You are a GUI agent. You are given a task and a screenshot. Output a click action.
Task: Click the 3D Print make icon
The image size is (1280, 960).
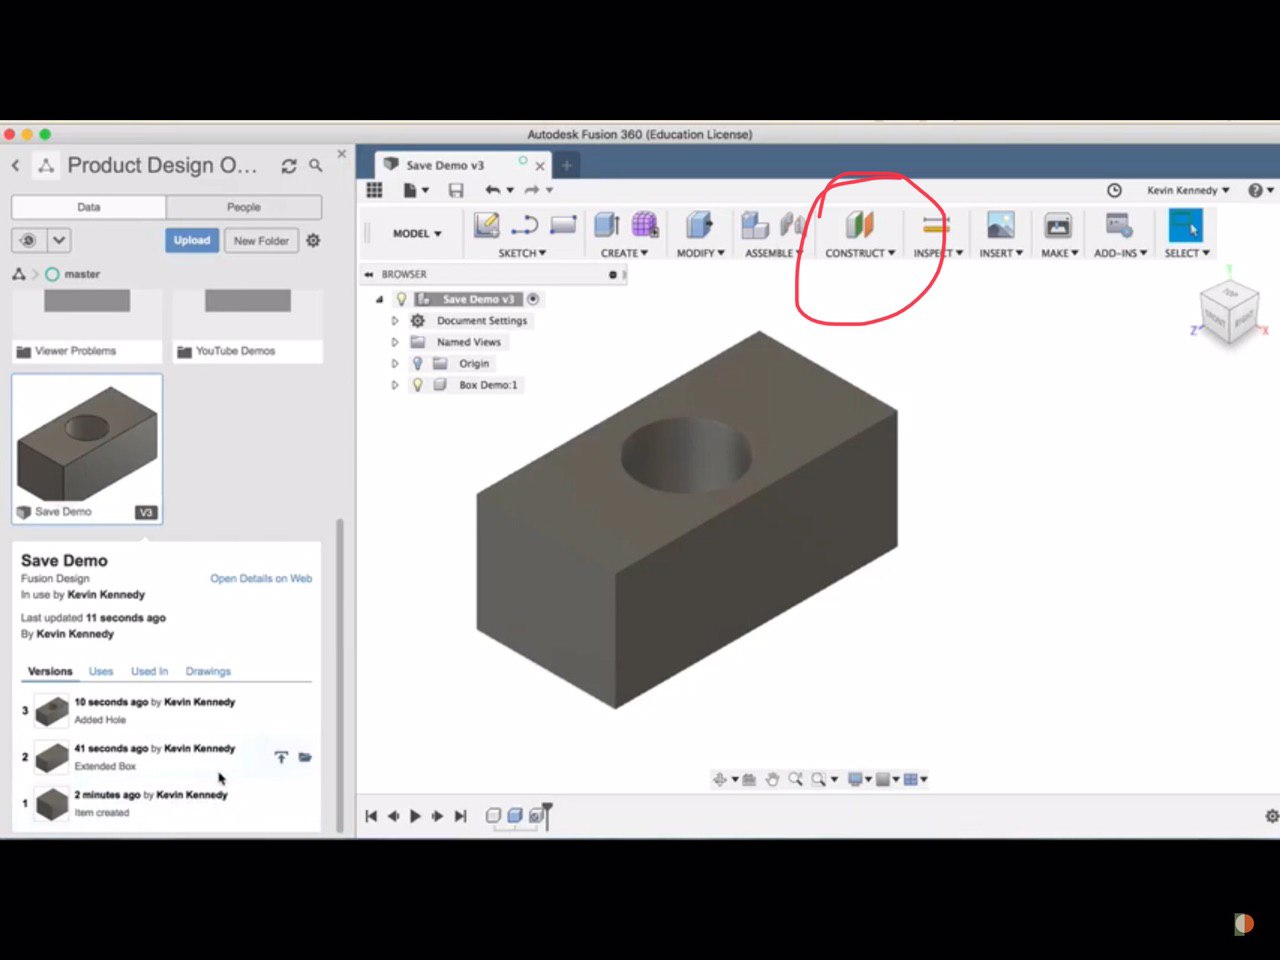pos(1058,225)
